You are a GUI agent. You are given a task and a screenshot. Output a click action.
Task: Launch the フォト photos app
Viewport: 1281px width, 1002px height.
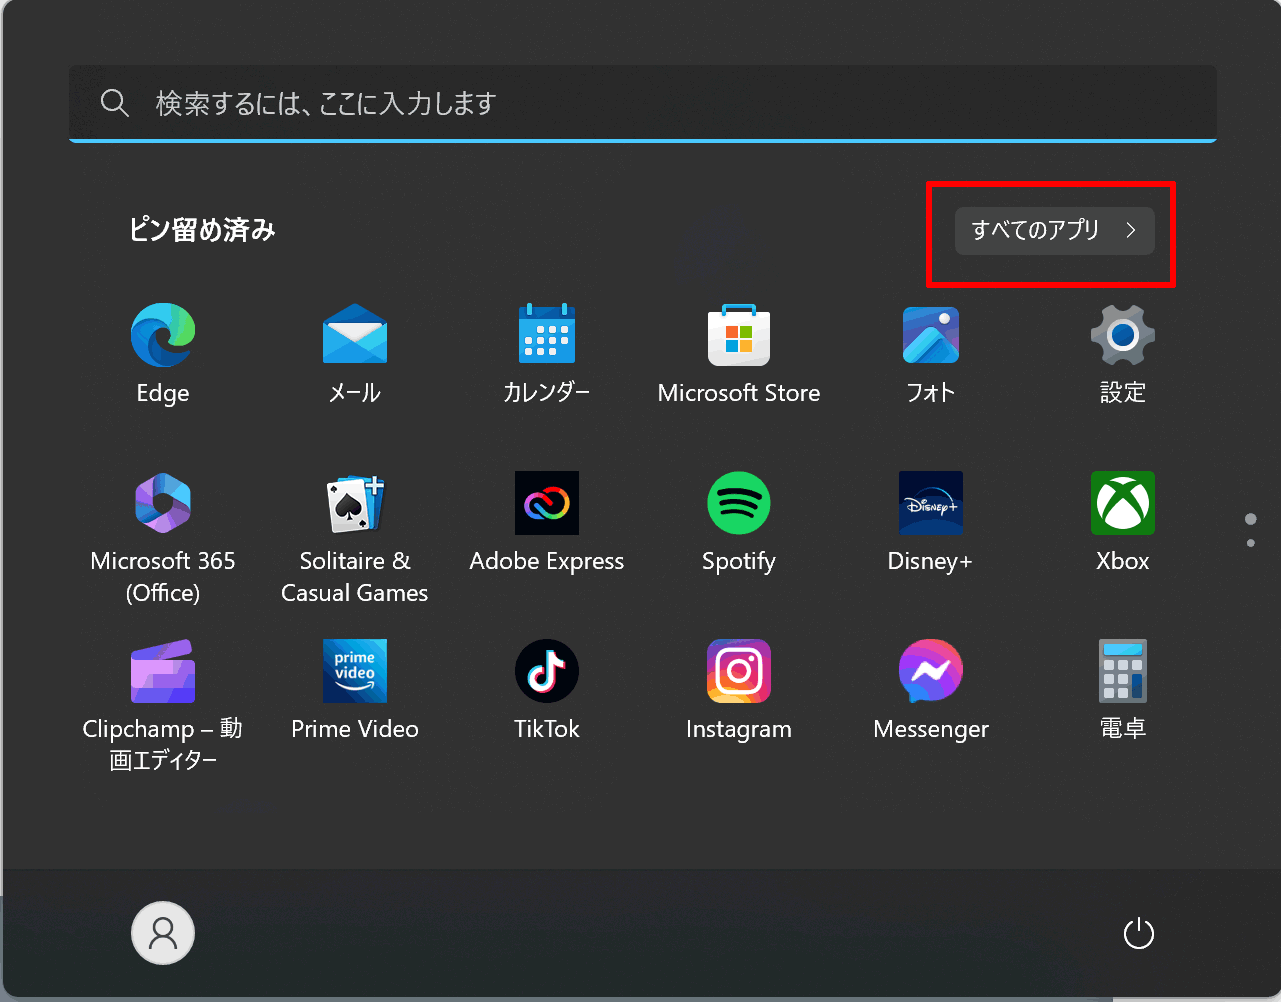pyautogui.click(x=931, y=354)
